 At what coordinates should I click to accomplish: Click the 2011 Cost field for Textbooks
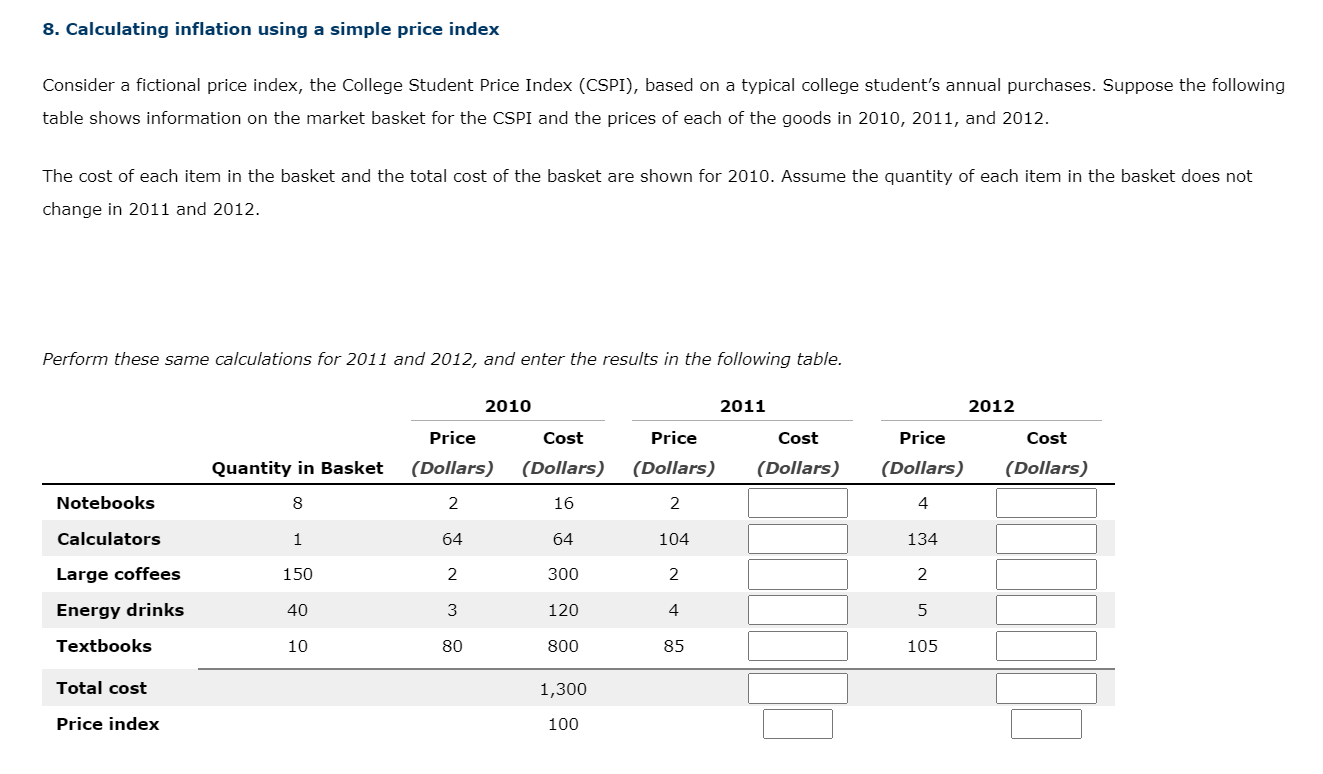tap(797, 645)
